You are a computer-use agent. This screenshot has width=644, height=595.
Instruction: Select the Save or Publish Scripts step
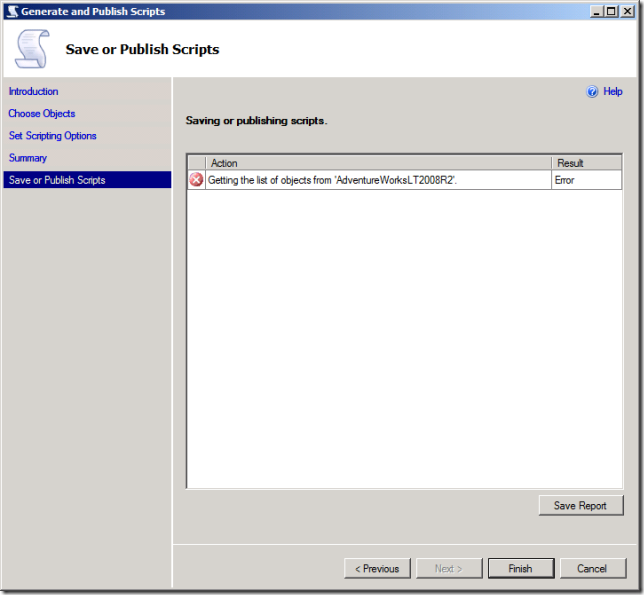[87, 180]
